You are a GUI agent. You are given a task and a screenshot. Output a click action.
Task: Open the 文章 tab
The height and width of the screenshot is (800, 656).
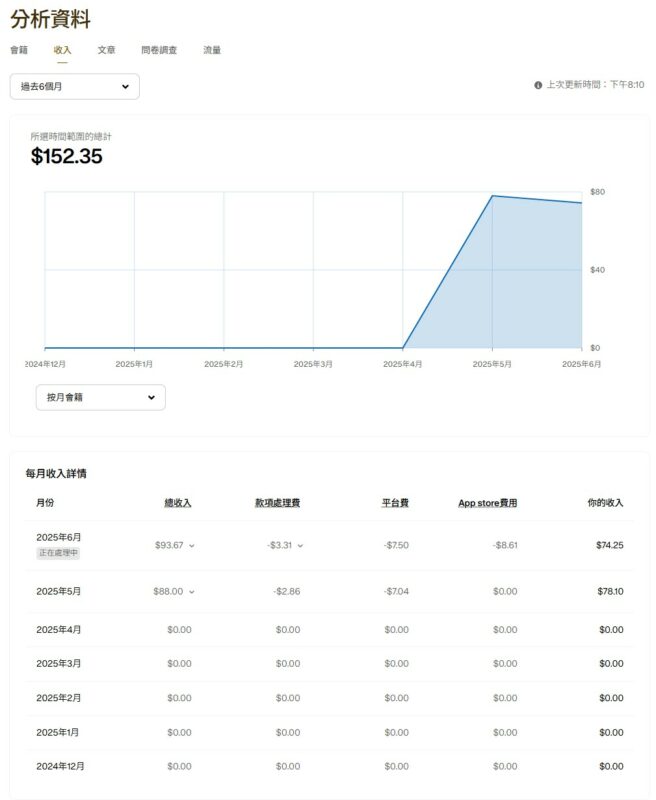tap(106, 50)
